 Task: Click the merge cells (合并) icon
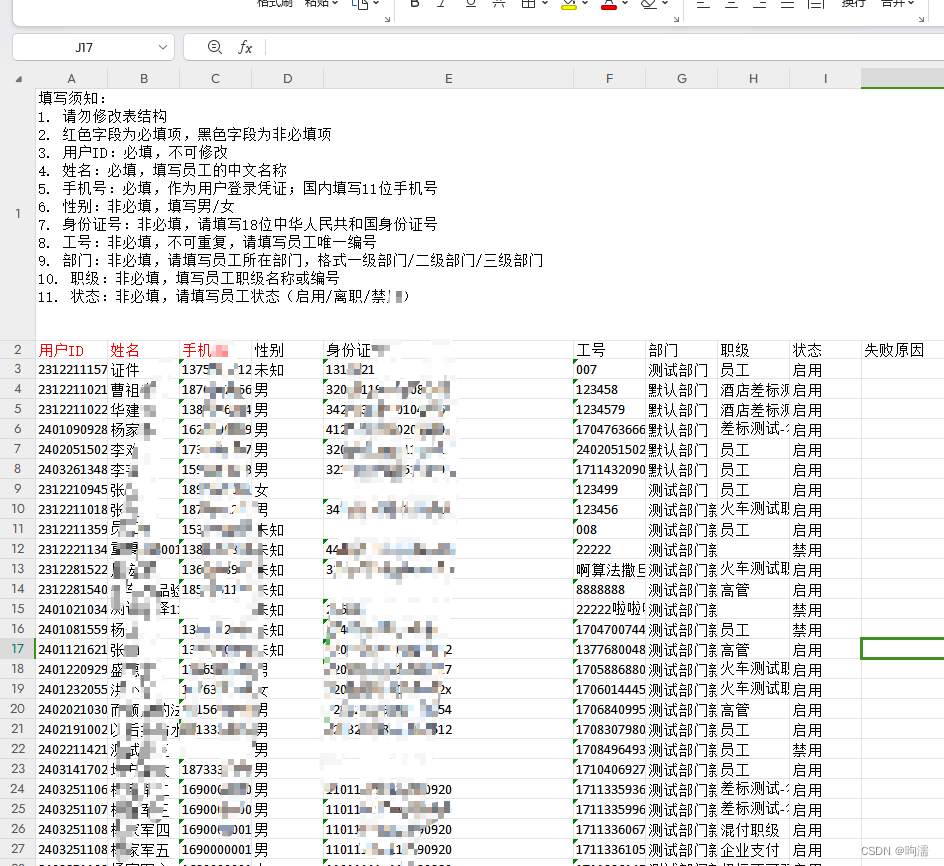coord(893,5)
